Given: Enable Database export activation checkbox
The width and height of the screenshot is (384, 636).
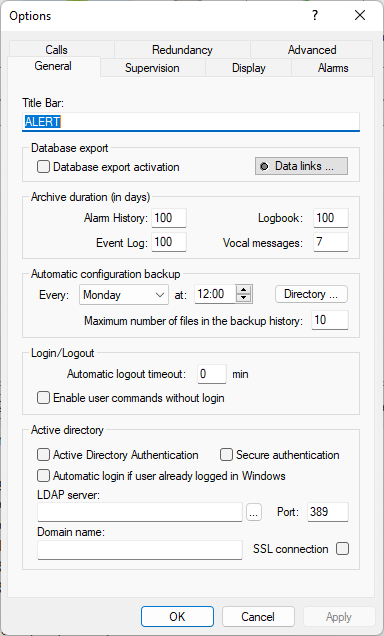Looking at the screenshot, I should [x=43, y=167].
